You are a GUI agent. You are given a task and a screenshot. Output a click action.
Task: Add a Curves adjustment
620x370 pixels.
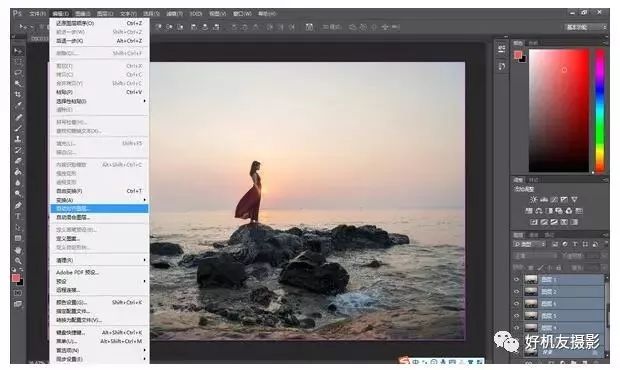coord(554,200)
